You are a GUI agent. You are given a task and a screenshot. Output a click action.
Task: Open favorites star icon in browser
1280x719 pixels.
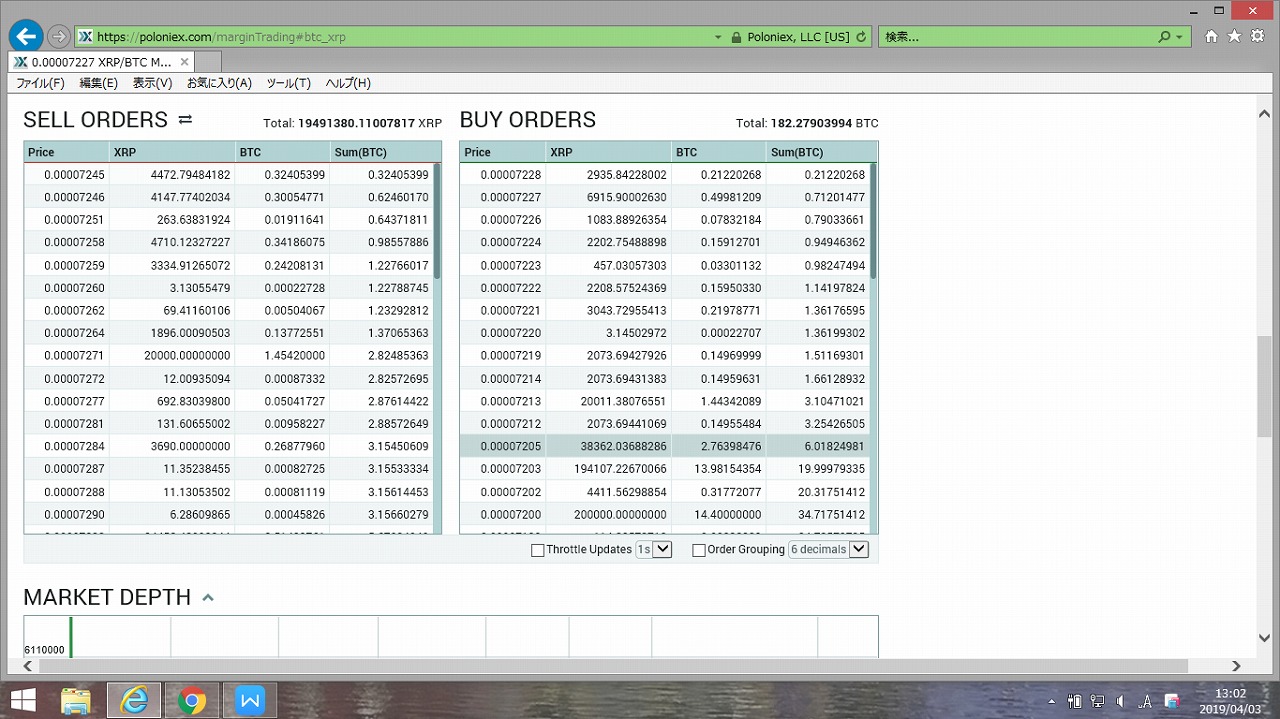tap(1234, 37)
